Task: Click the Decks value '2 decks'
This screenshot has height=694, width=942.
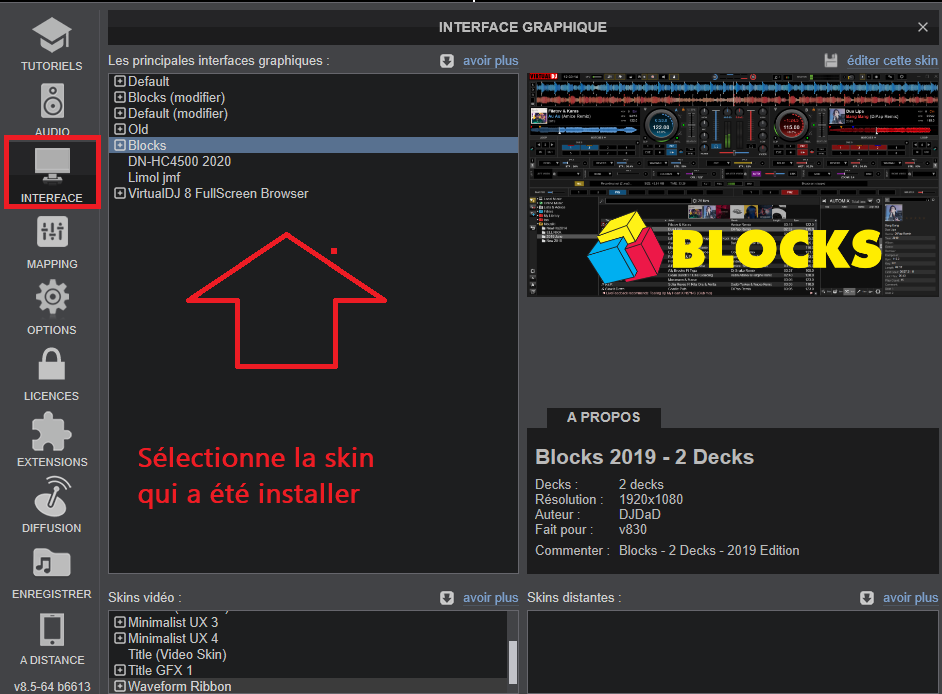Action: tap(641, 484)
